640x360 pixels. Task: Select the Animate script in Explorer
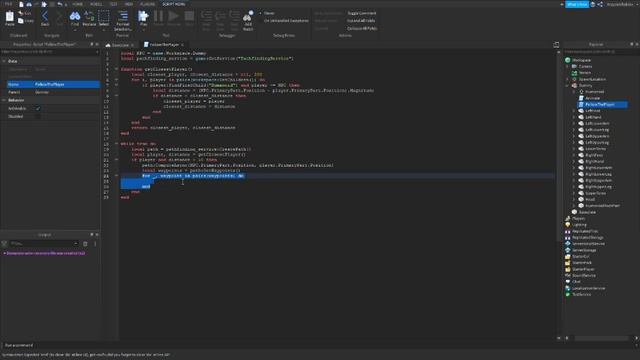pos(592,98)
